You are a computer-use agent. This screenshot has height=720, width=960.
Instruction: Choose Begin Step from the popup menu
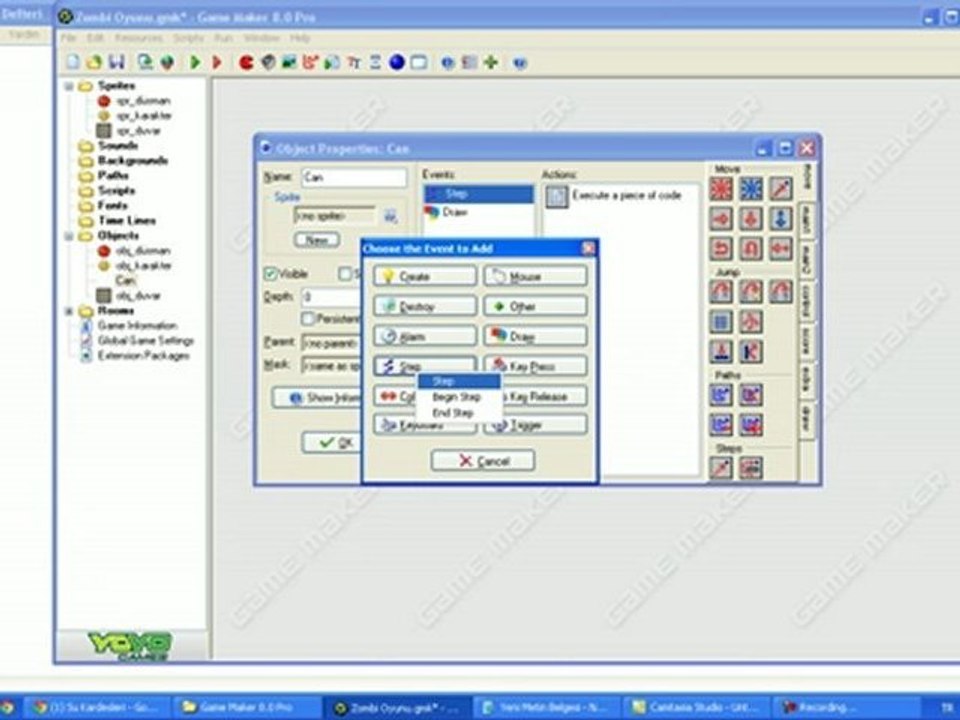[459, 397]
